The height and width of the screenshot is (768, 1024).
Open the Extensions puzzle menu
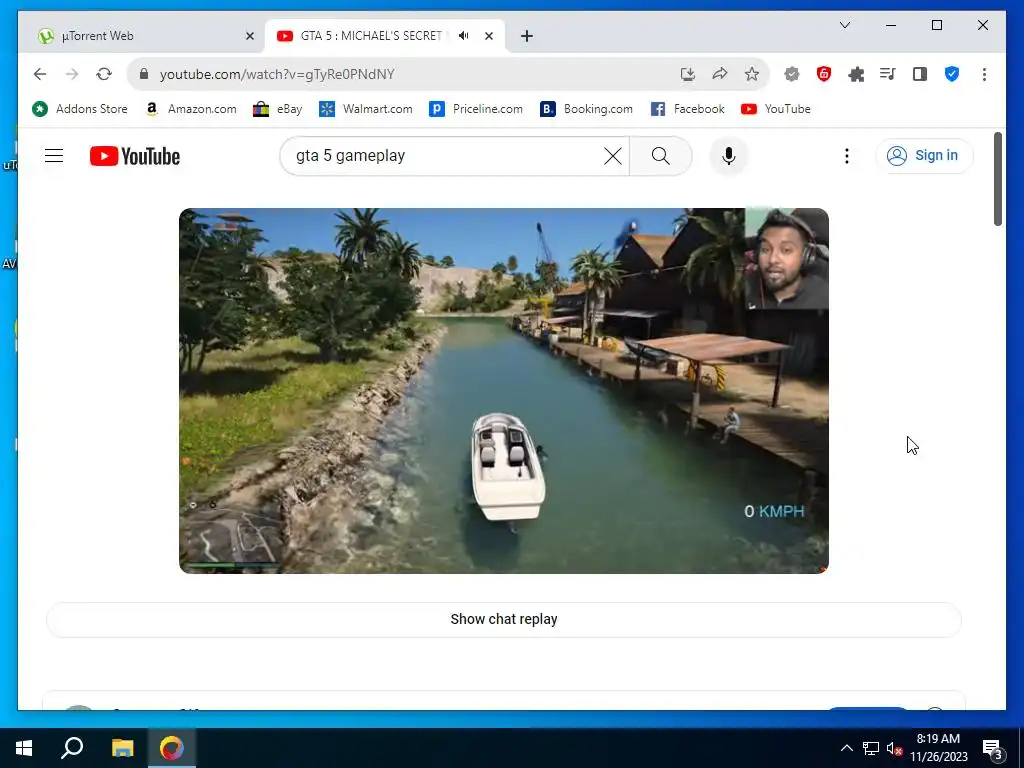coord(856,74)
